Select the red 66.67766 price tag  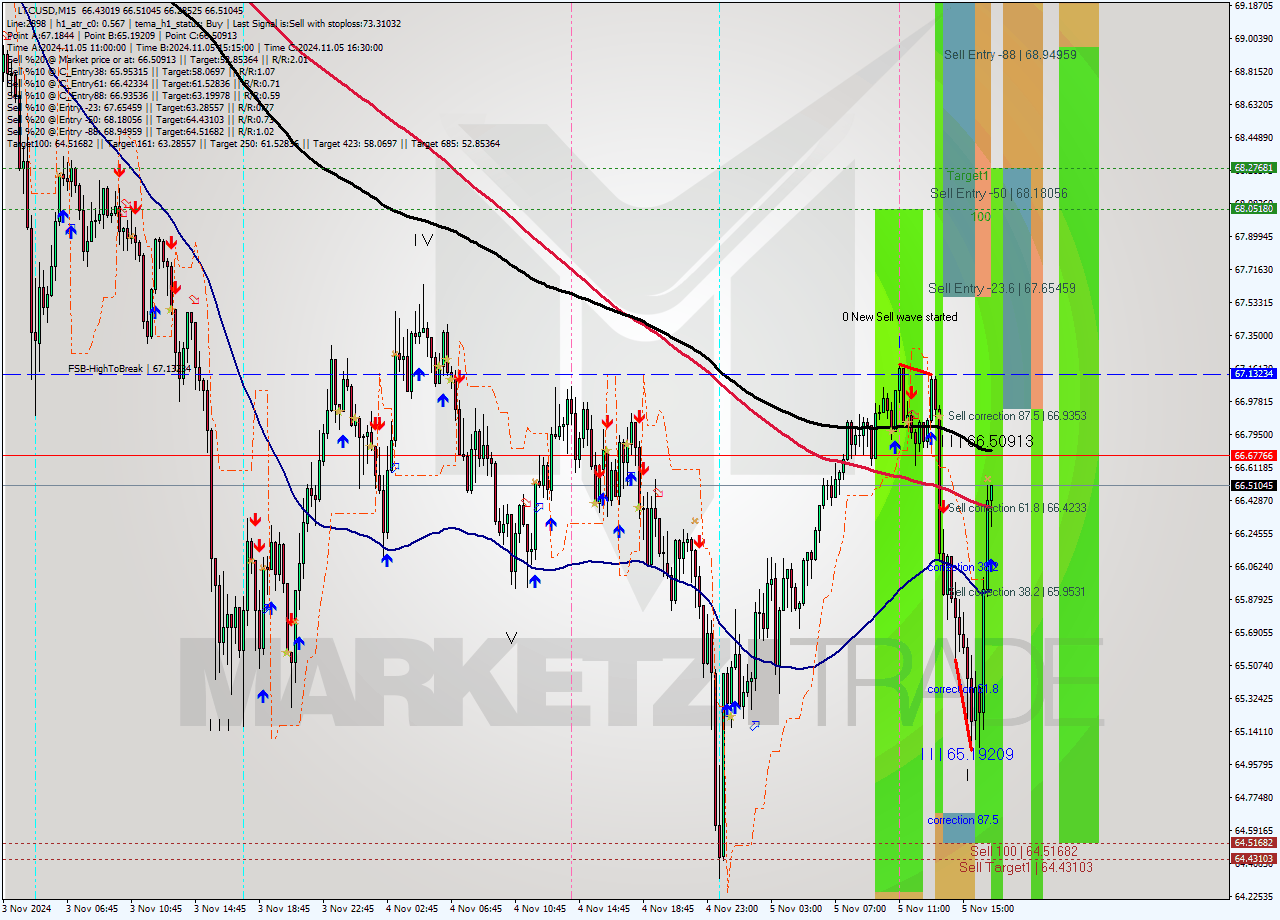[x=1253, y=455]
